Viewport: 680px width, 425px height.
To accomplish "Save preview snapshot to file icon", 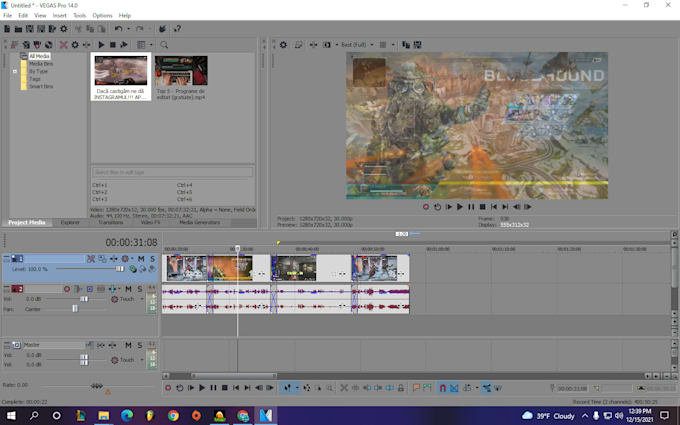I will [x=418, y=45].
